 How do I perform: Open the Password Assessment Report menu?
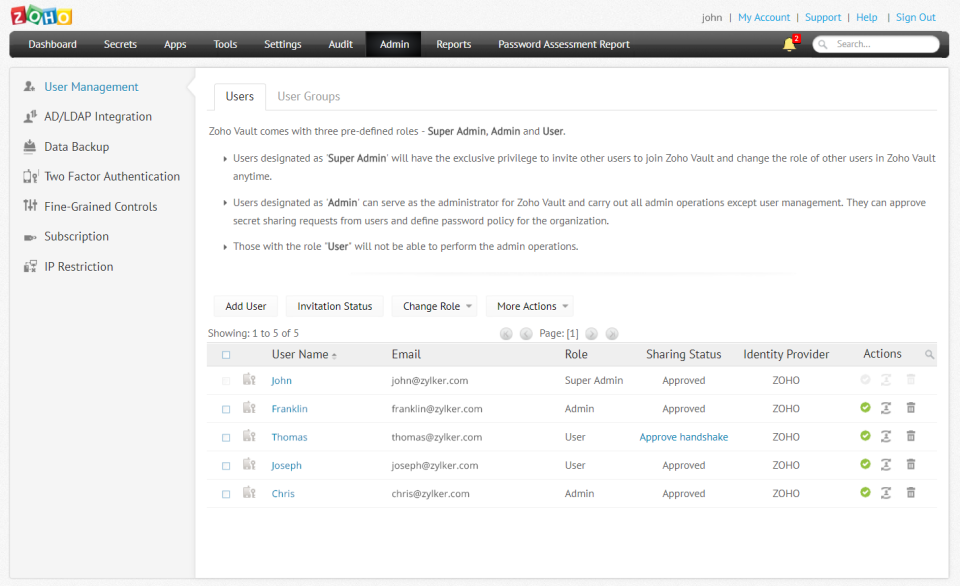click(x=563, y=44)
